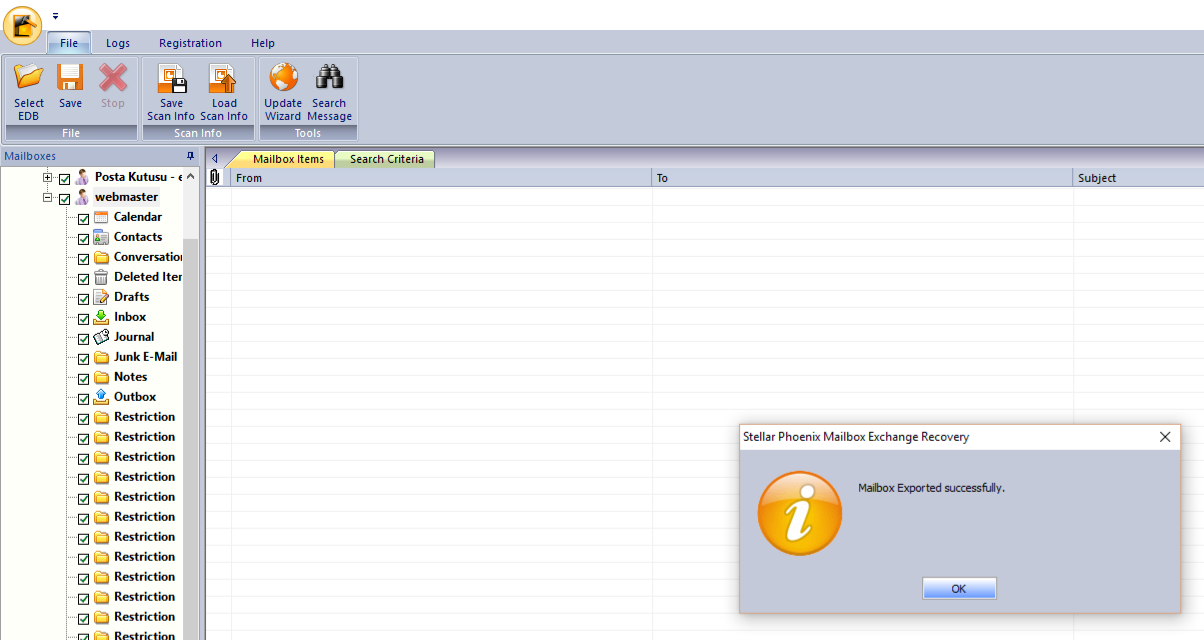Open the Help ribbon tab

click(263, 43)
